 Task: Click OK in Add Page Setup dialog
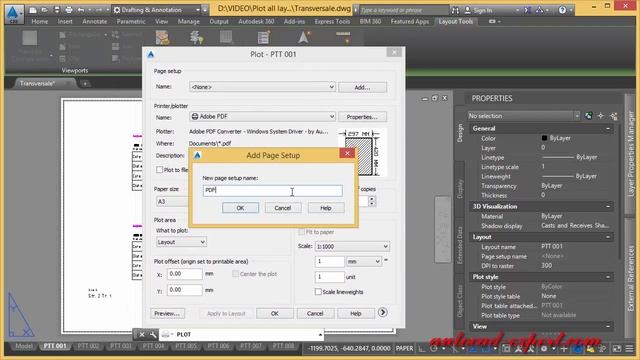(240, 208)
